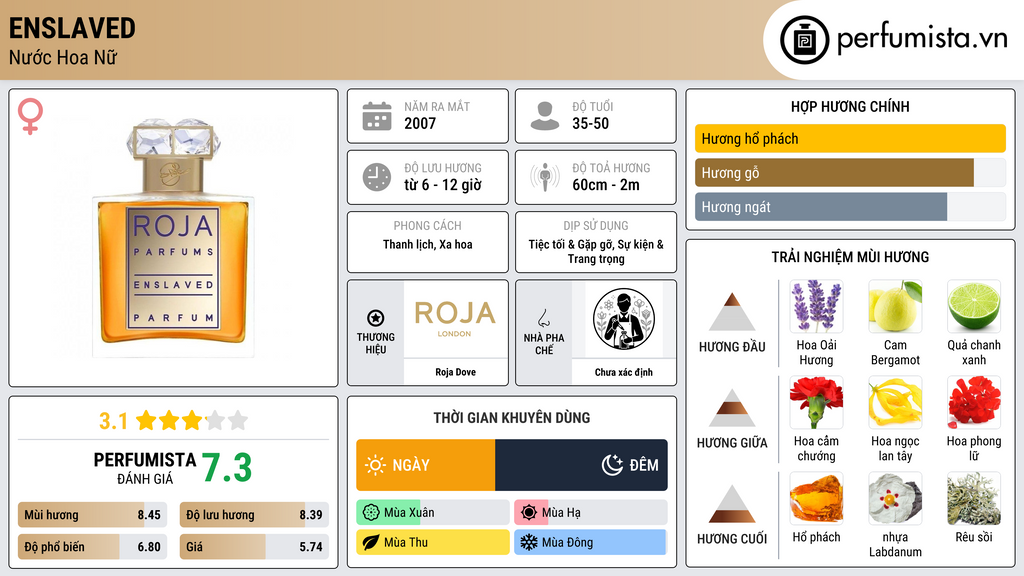This screenshot has width=1024, height=576.
Task: Open the Roja Dove brand link
Action: click(455, 372)
